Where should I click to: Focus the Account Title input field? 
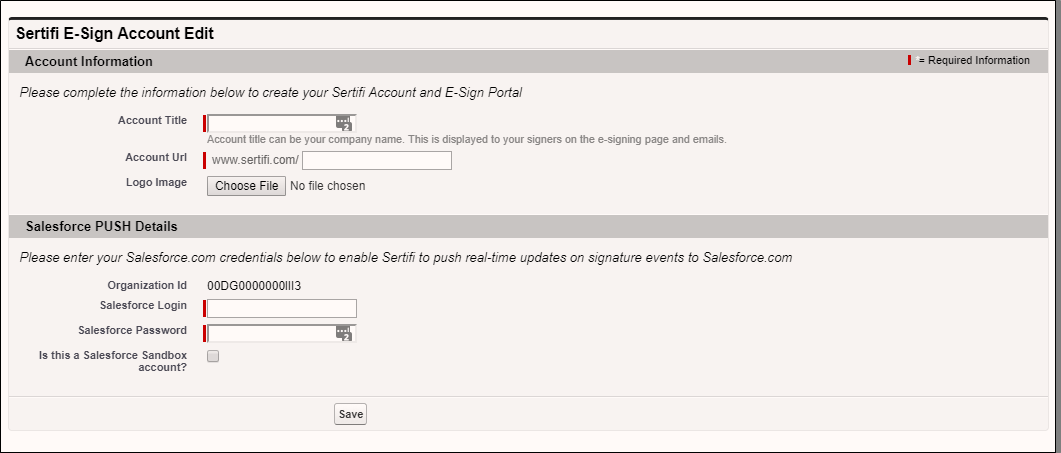tap(281, 123)
